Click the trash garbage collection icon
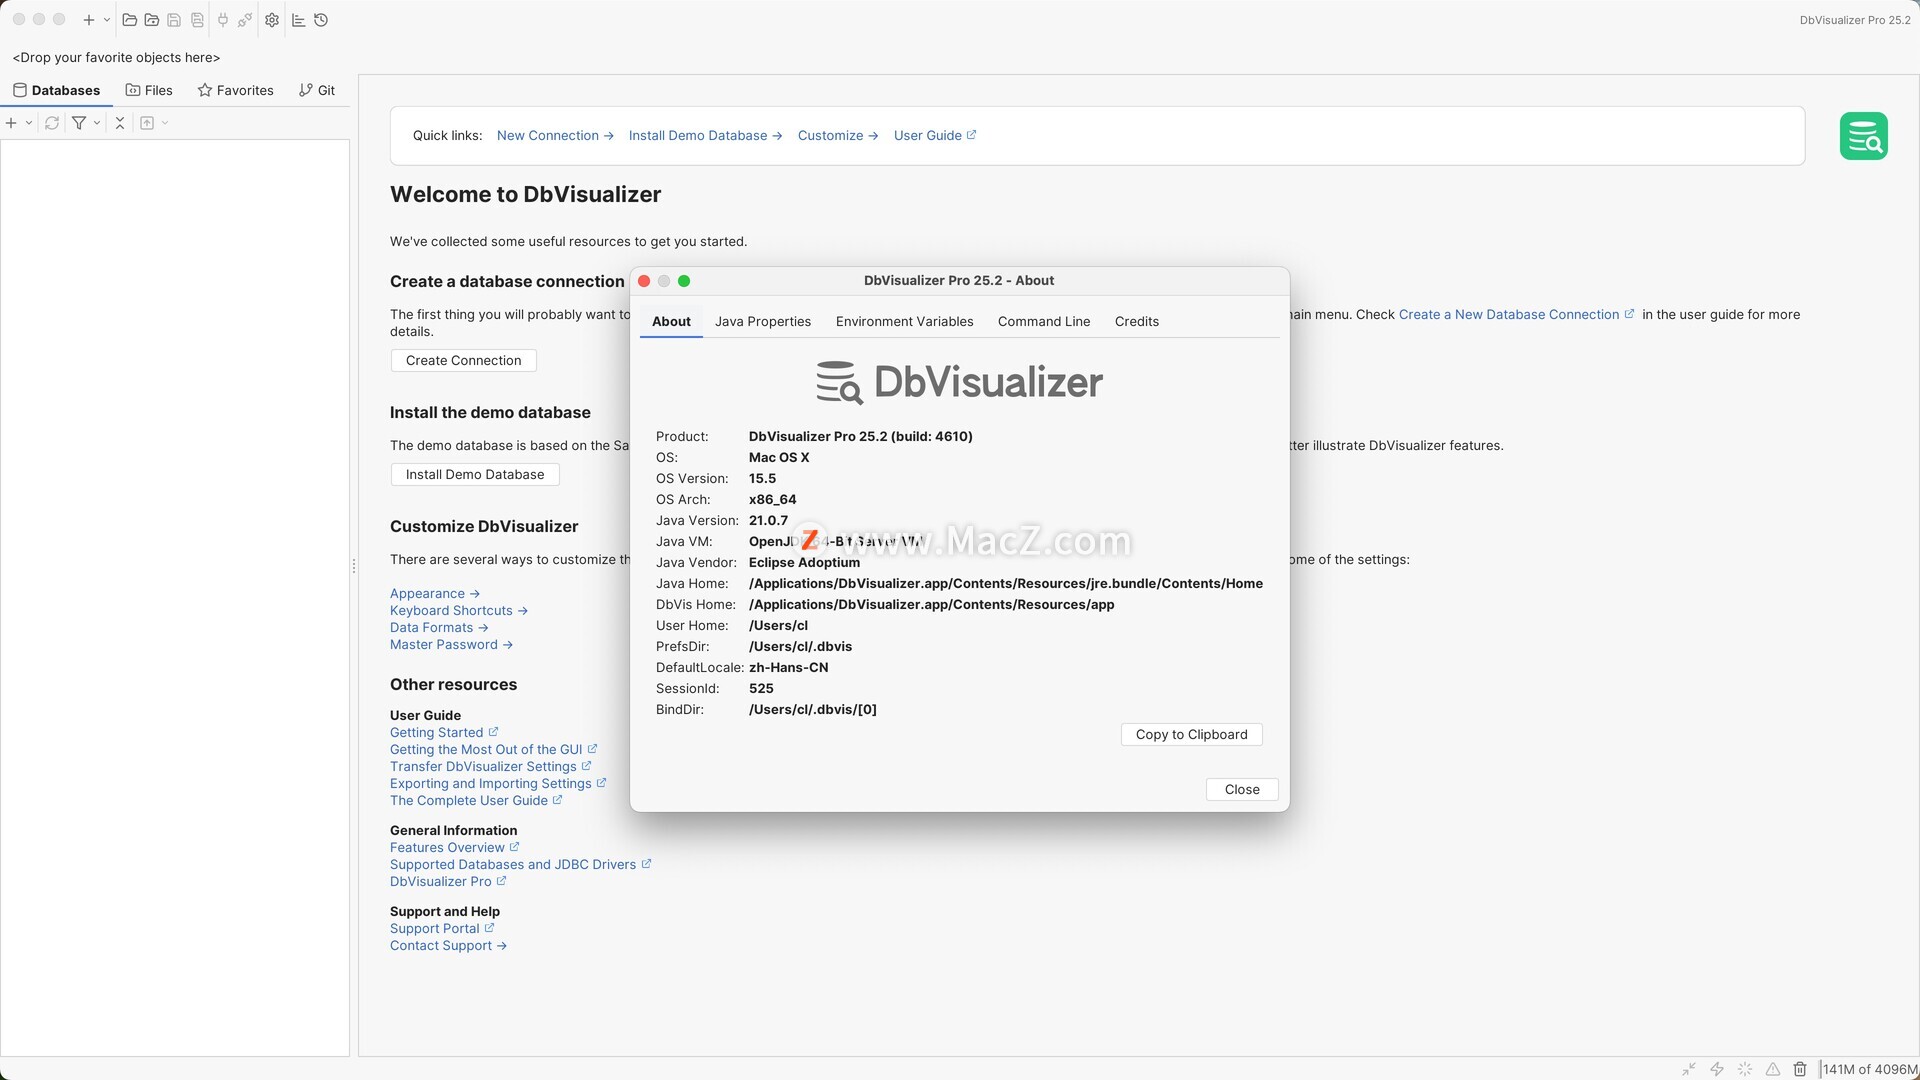Screen dimensions: 1920x1080 coord(1800,1069)
